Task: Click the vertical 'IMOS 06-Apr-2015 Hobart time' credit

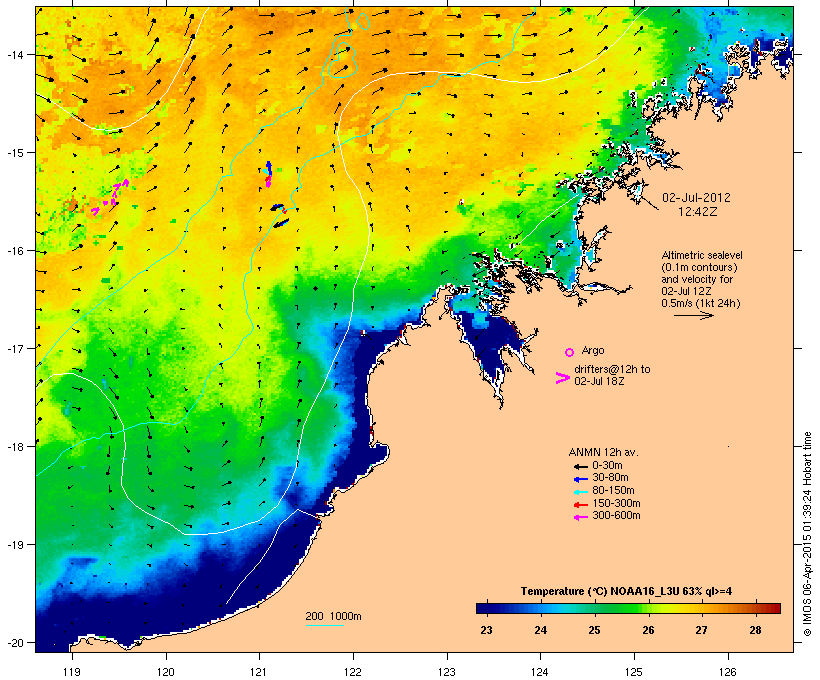Action: pos(807,534)
